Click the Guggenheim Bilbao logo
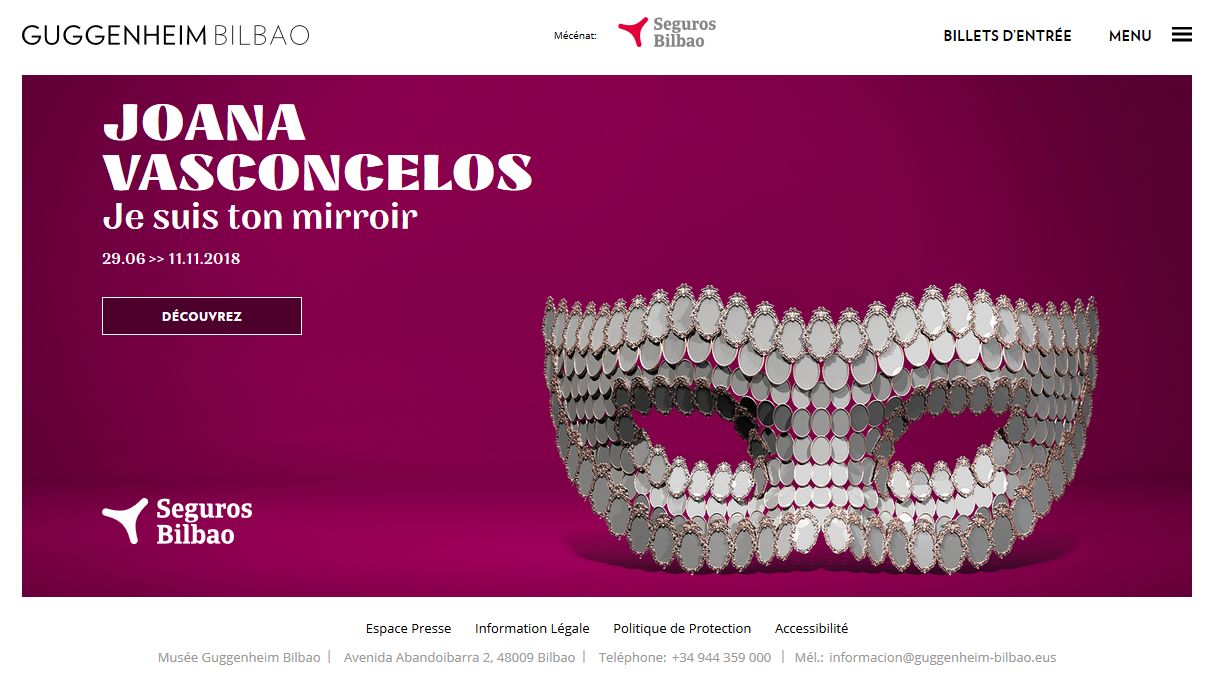The image size is (1217, 674). click(x=166, y=35)
